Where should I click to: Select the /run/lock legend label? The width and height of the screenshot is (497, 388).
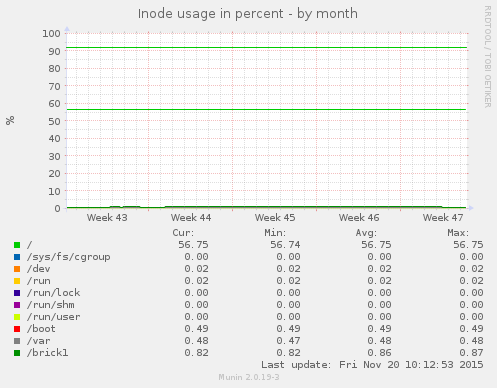pyautogui.click(x=53, y=293)
